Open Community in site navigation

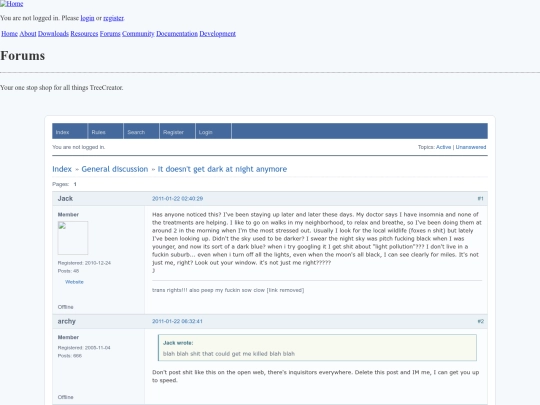coord(138,34)
